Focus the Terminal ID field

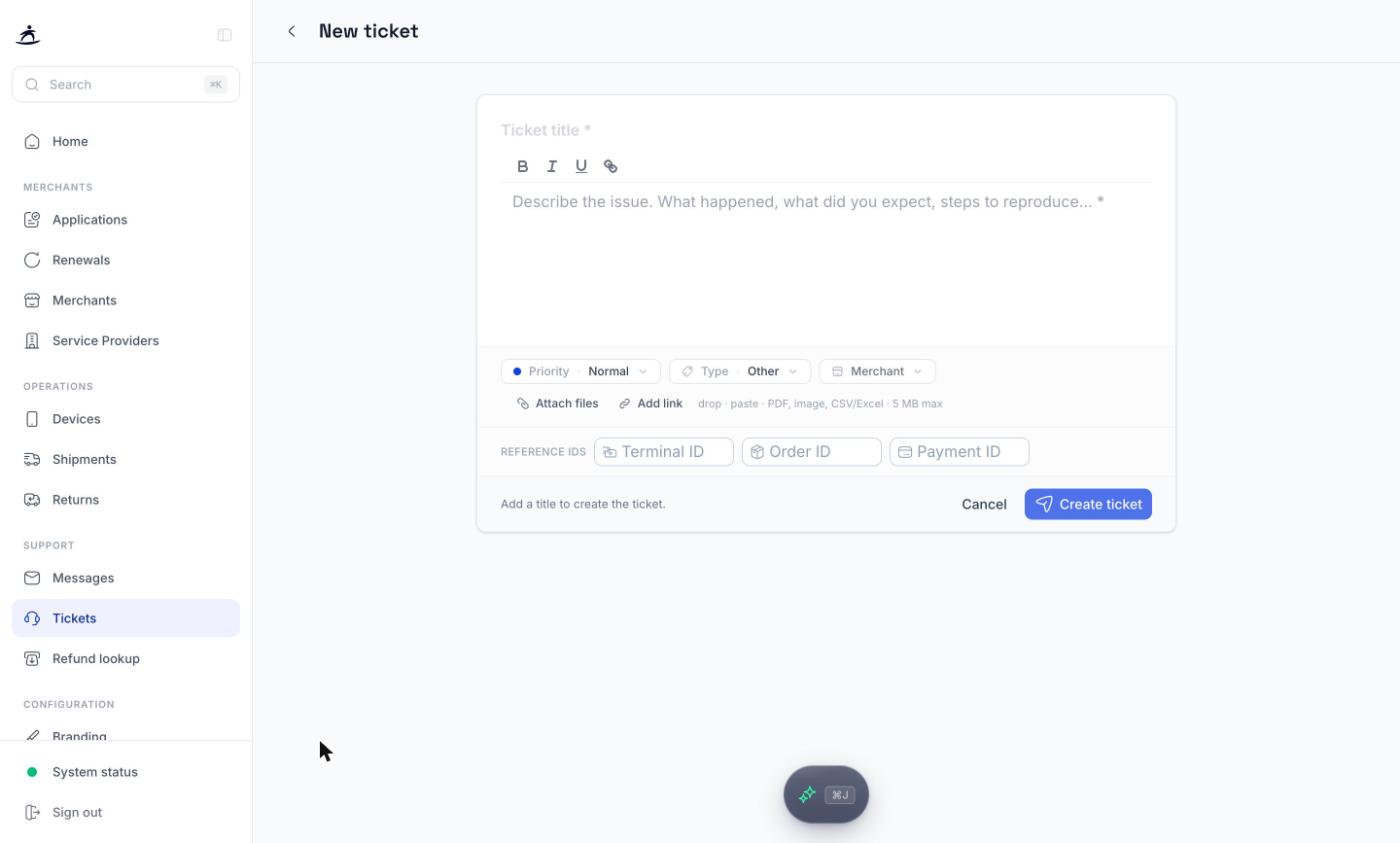point(664,452)
